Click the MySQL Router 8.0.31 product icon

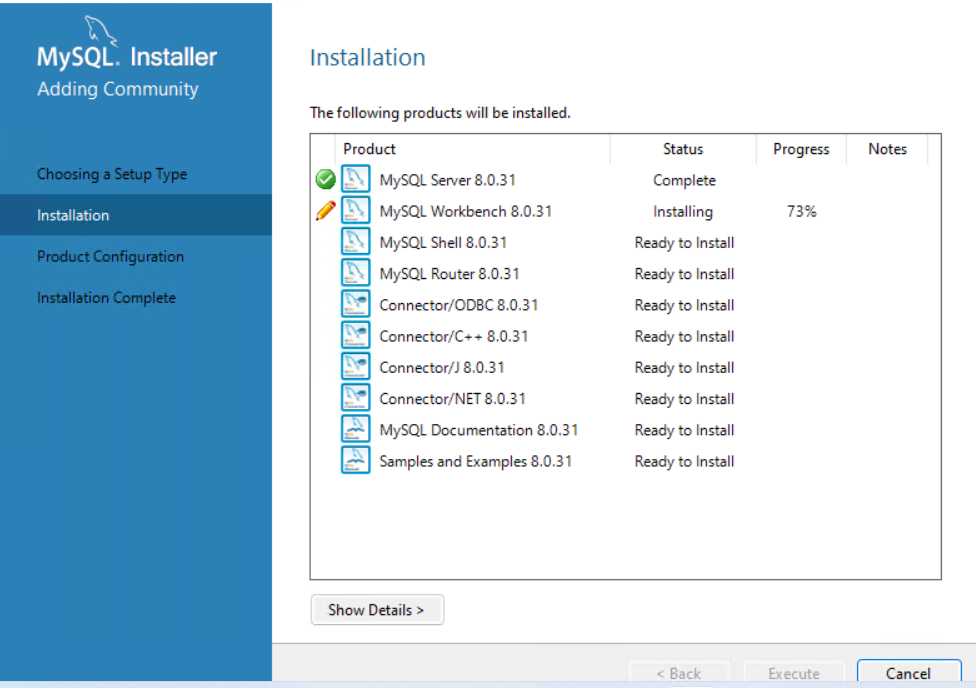tap(355, 274)
